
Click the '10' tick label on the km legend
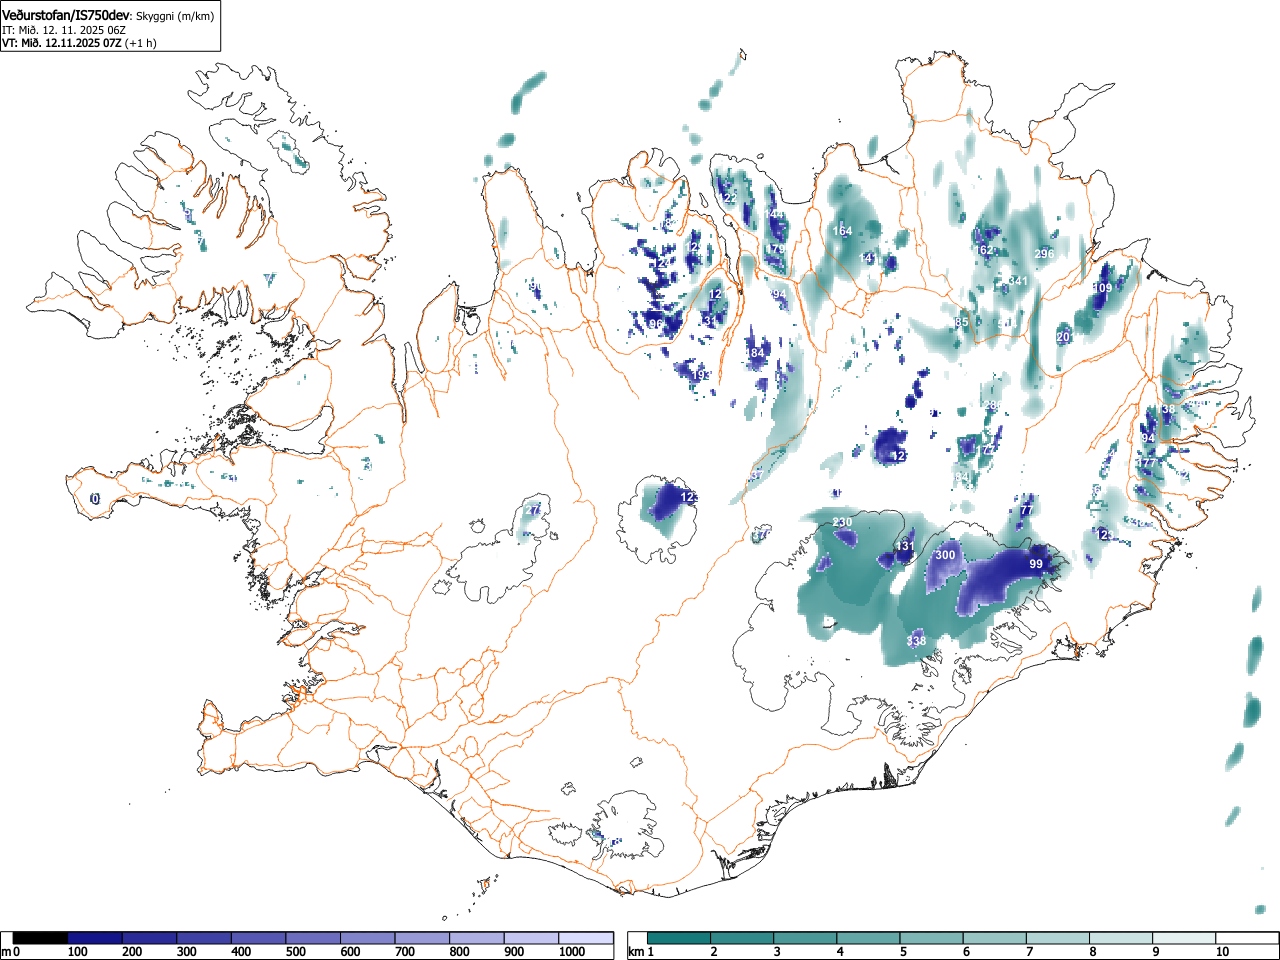pyautogui.click(x=1222, y=952)
